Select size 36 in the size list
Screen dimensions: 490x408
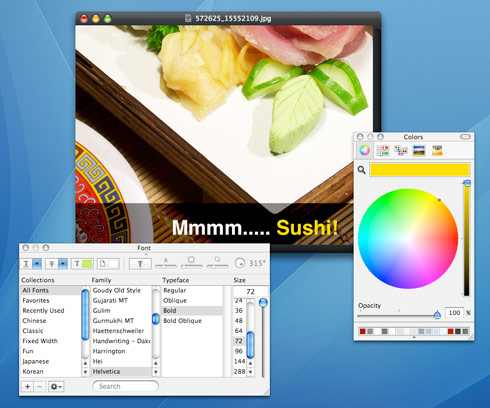coord(239,310)
